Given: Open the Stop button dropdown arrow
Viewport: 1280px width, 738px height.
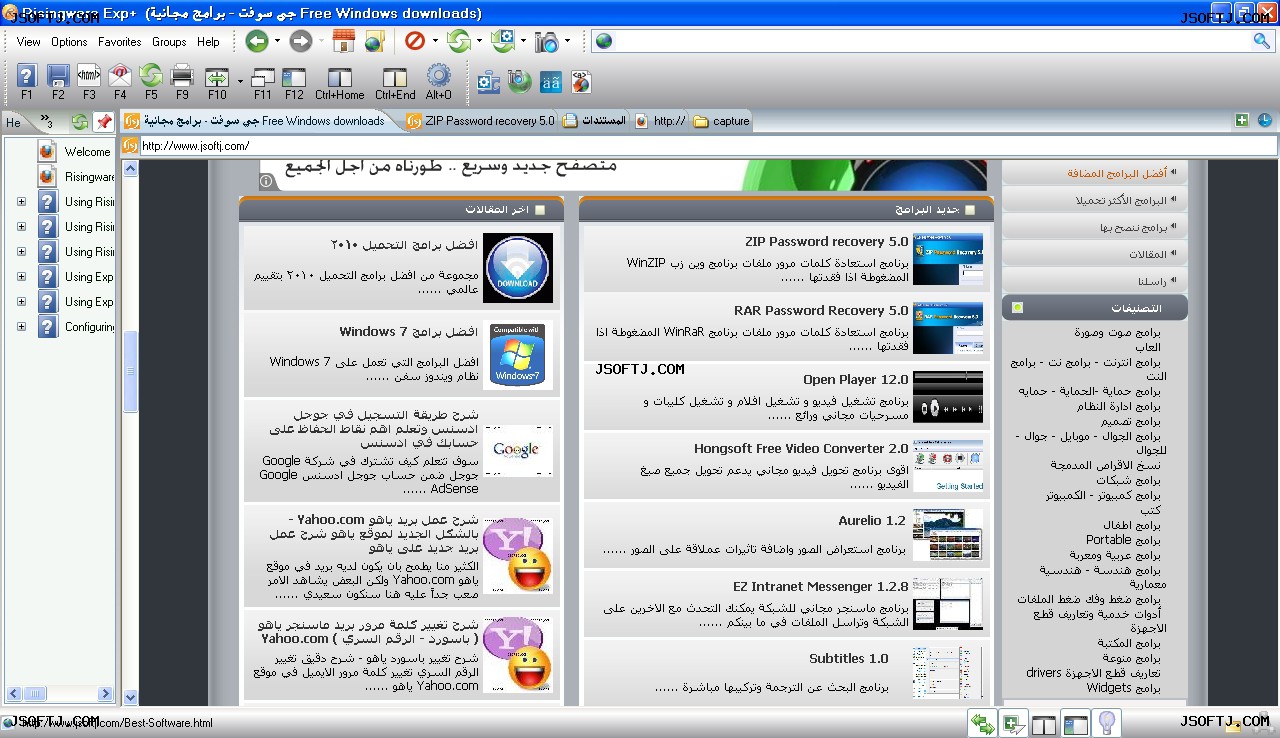Looking at the screenshot, I should pyautogui.click(x=436, y=42).
